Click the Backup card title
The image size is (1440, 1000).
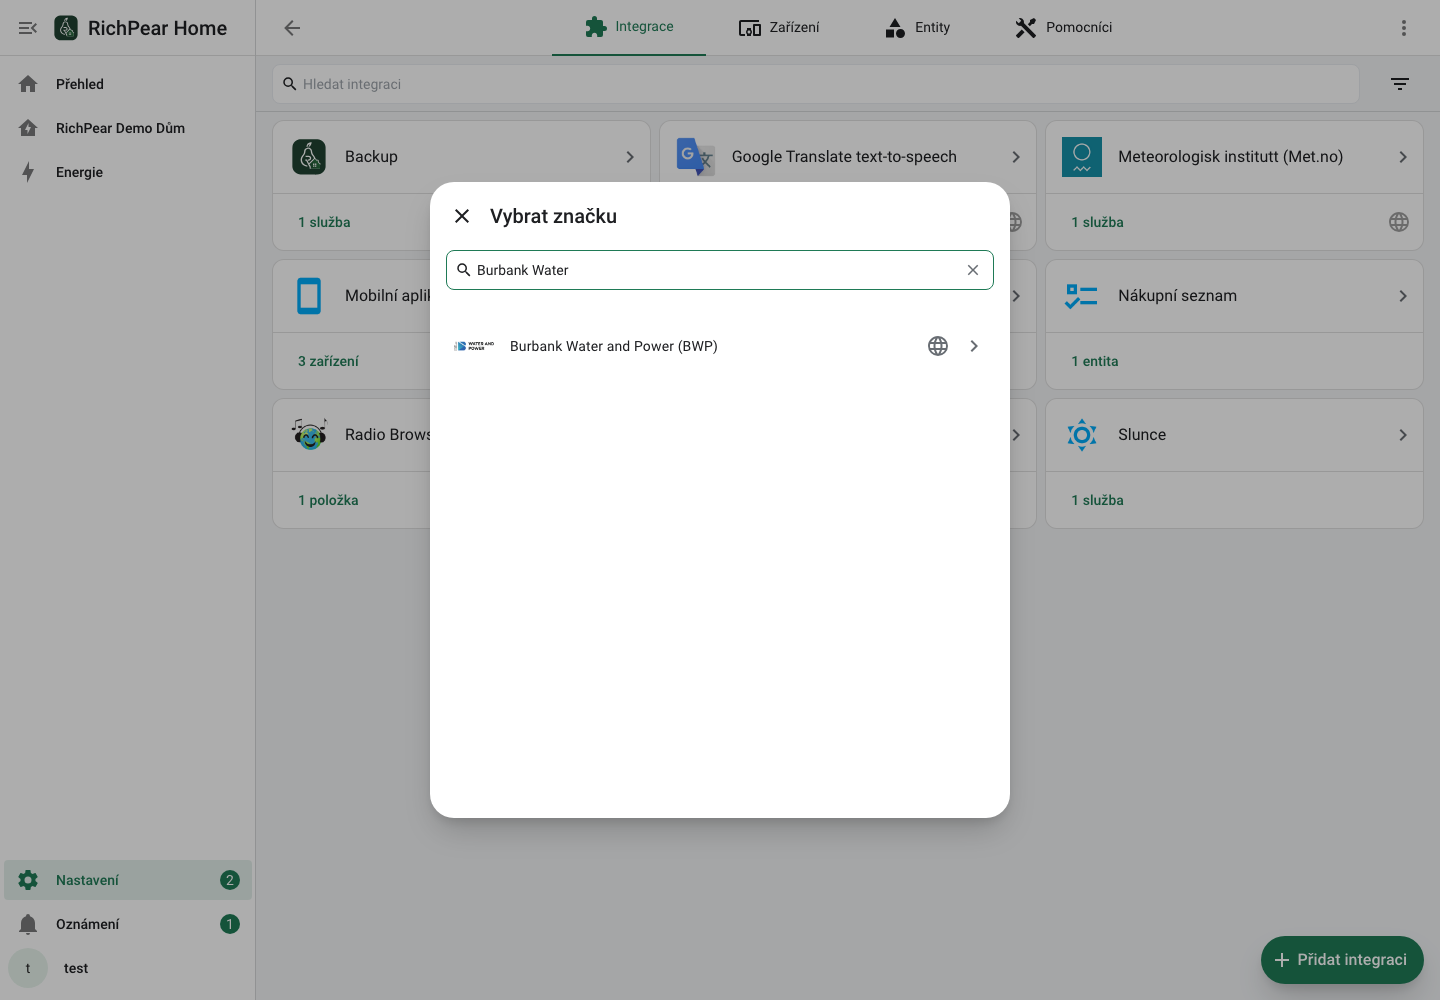coord(371,157)
